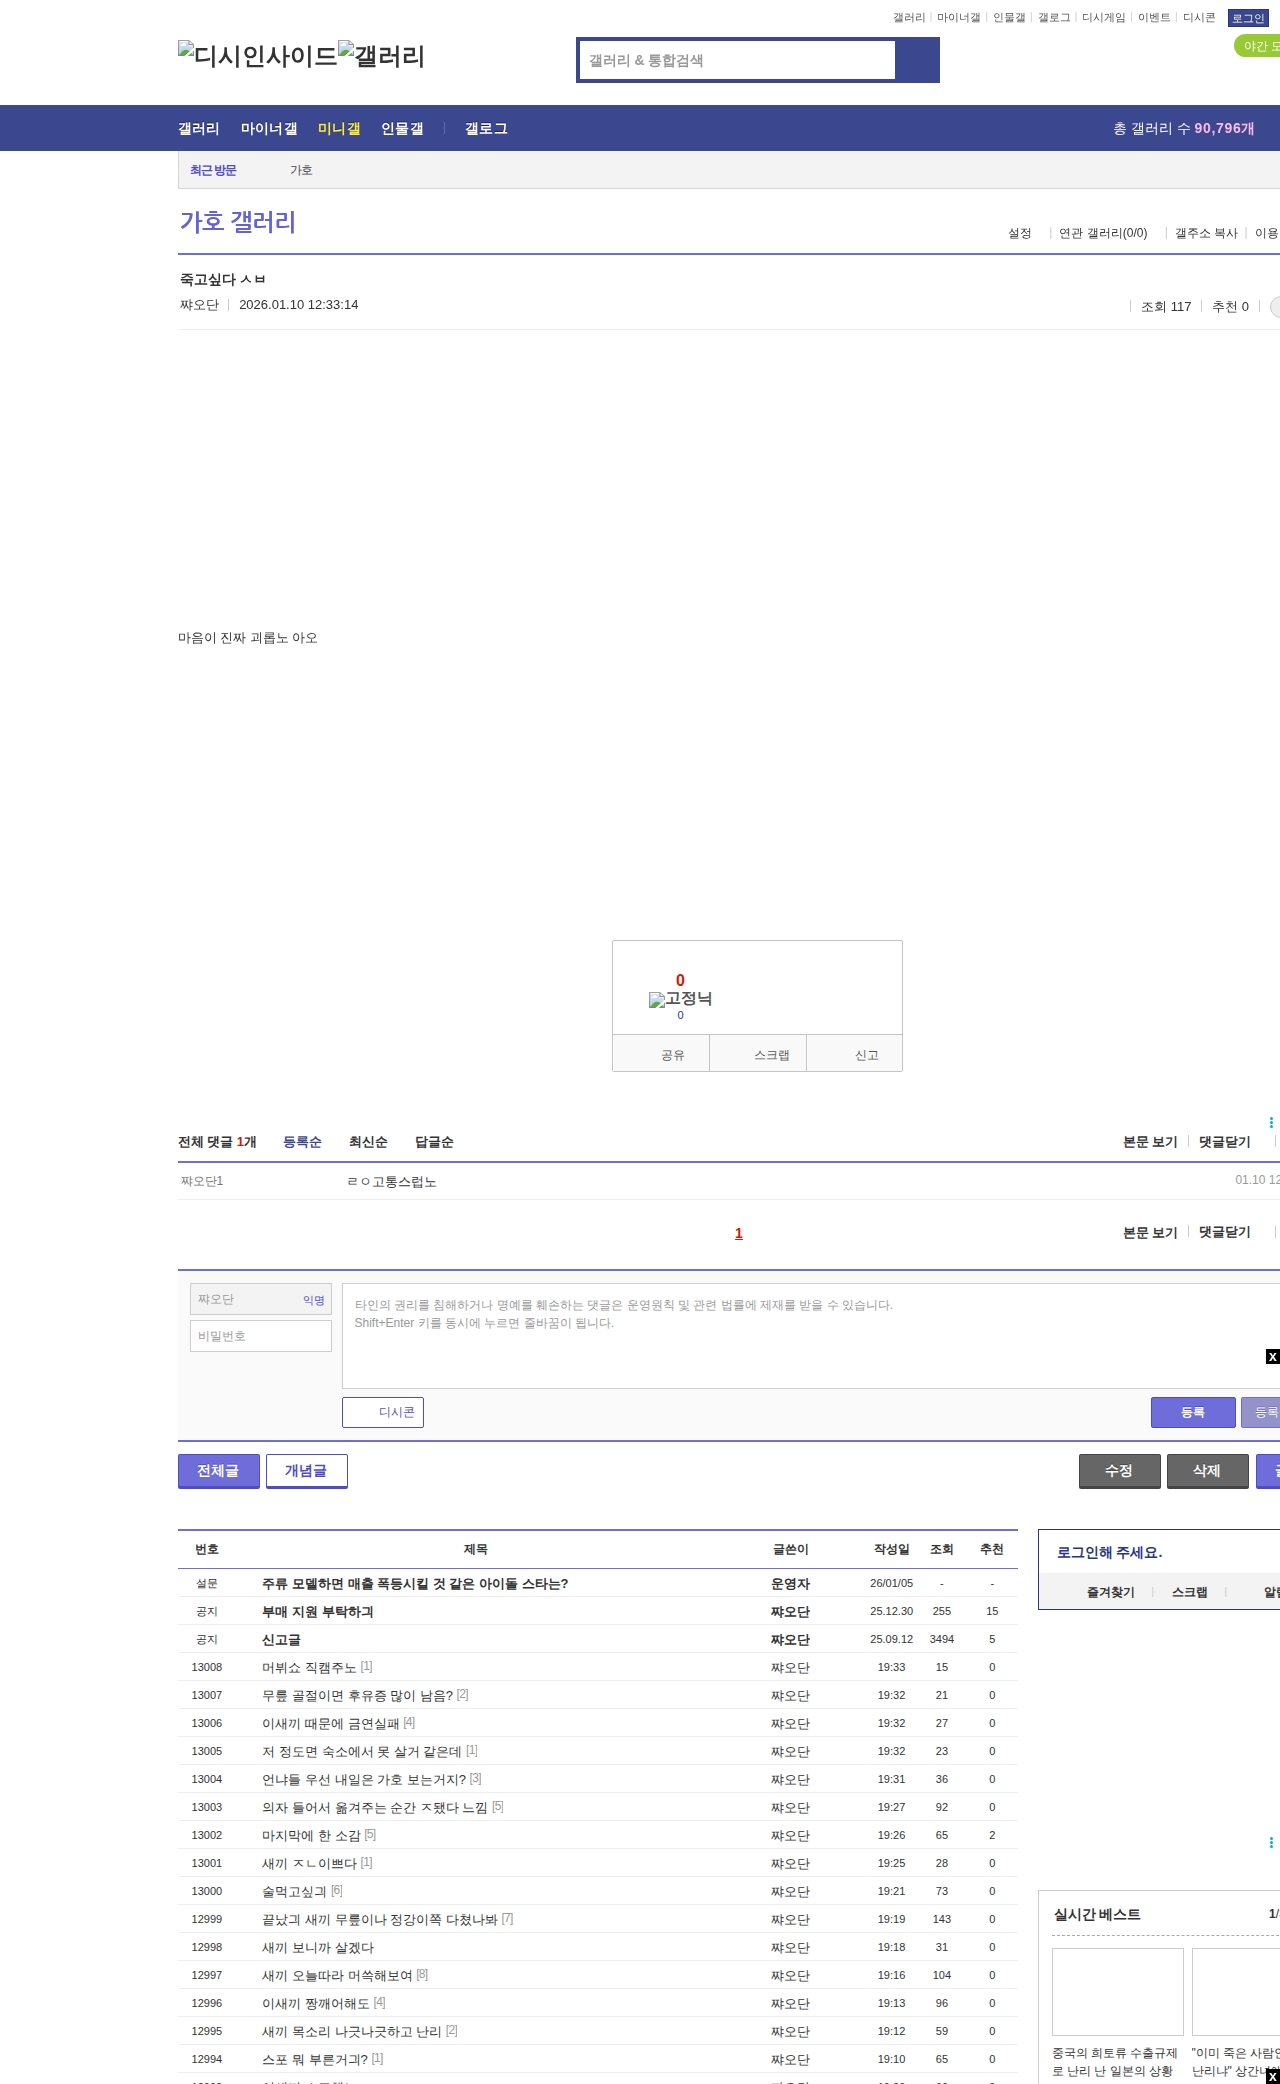Click the 로그인 button at top
This screenshot has height=2084, width=1280.
point(1247,18)
